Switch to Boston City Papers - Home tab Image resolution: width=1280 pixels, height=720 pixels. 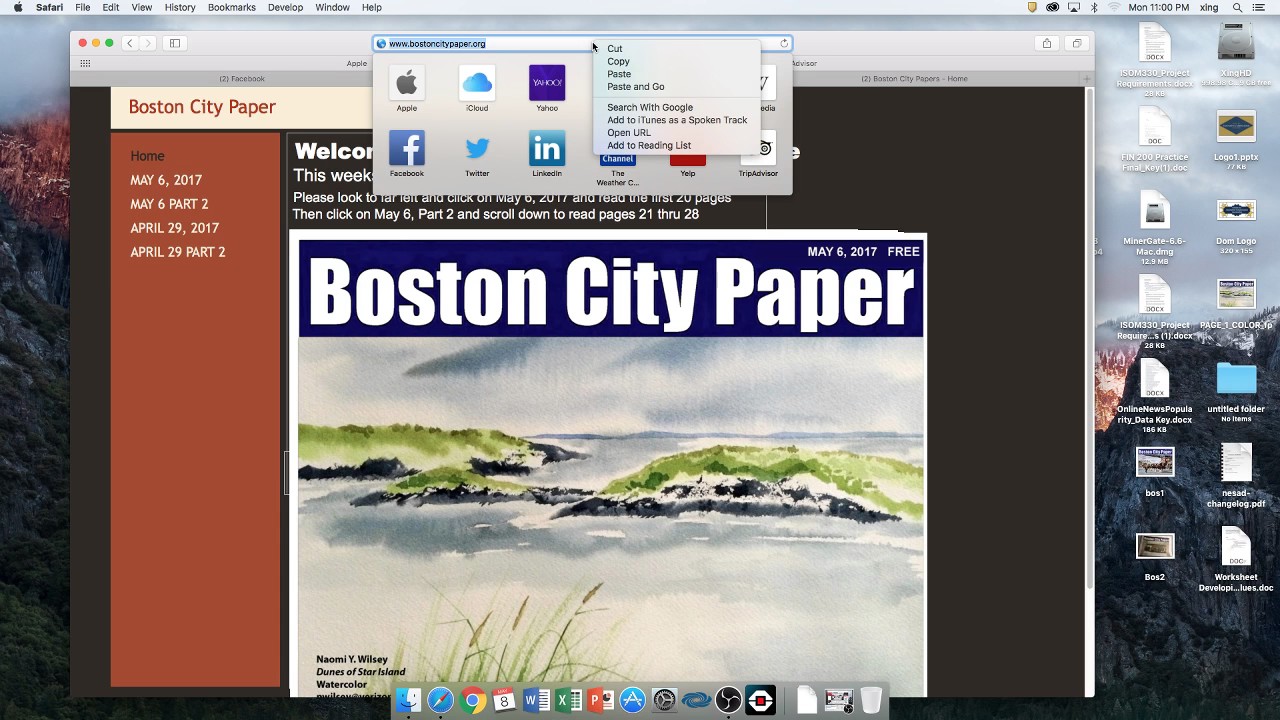click(914, 78)
